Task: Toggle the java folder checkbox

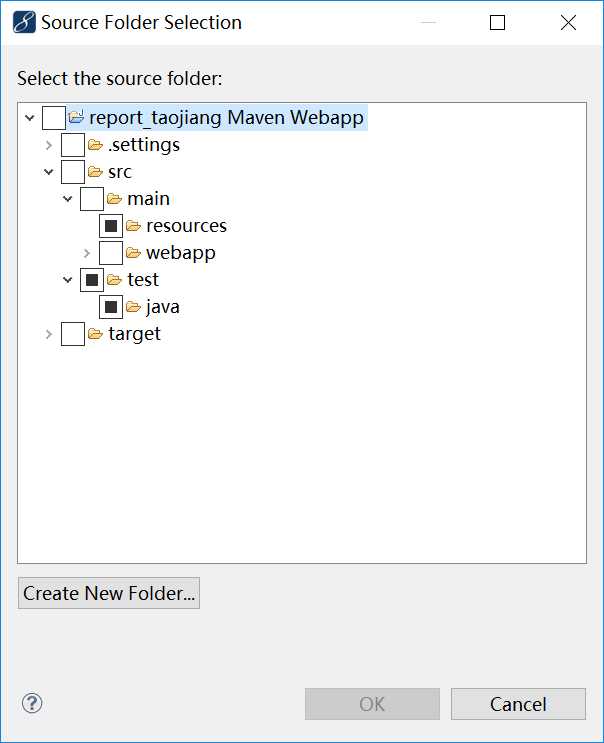Action: tap(111, 307)
